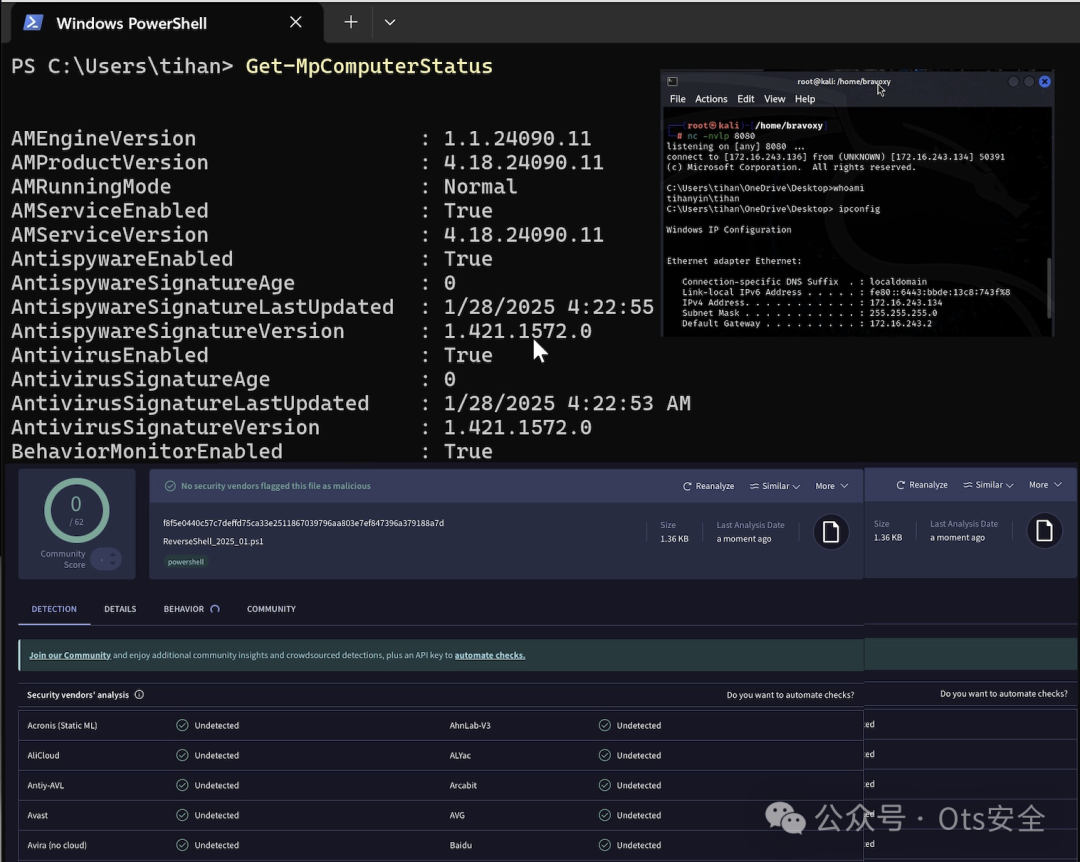Image resolution: width=1080 pixels, height=862 pixels.
Task: Click the Acronis (Static ML) vendor name
Action: pyautogui.click(x=62, y=726)
